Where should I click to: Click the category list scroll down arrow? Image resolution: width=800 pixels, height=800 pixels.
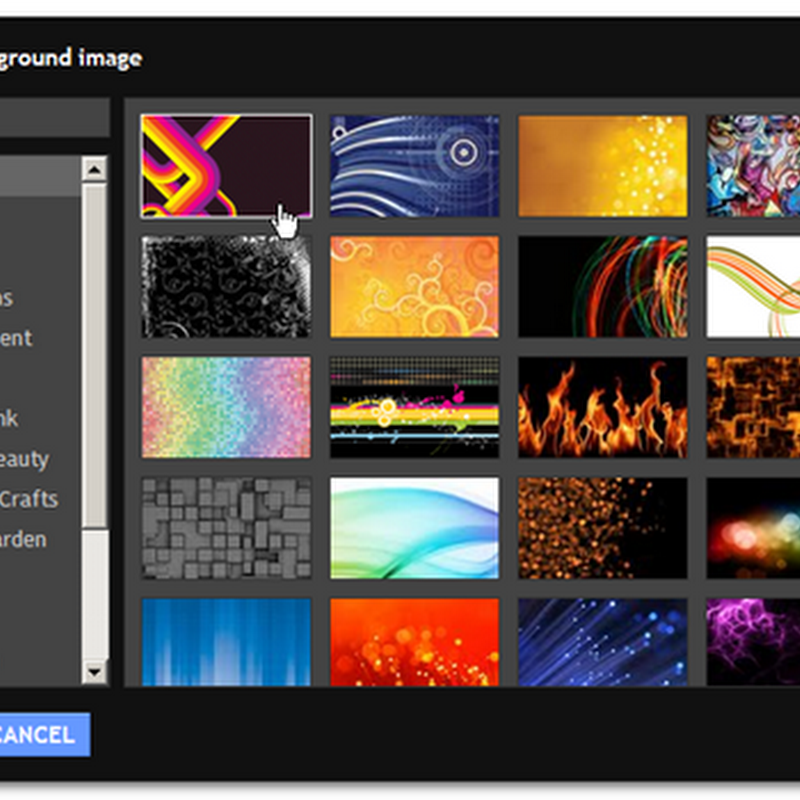[x=94, y=671]
